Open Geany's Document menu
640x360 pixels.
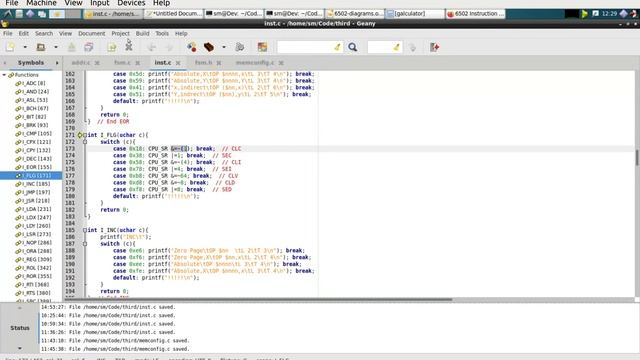coord(91,33)
